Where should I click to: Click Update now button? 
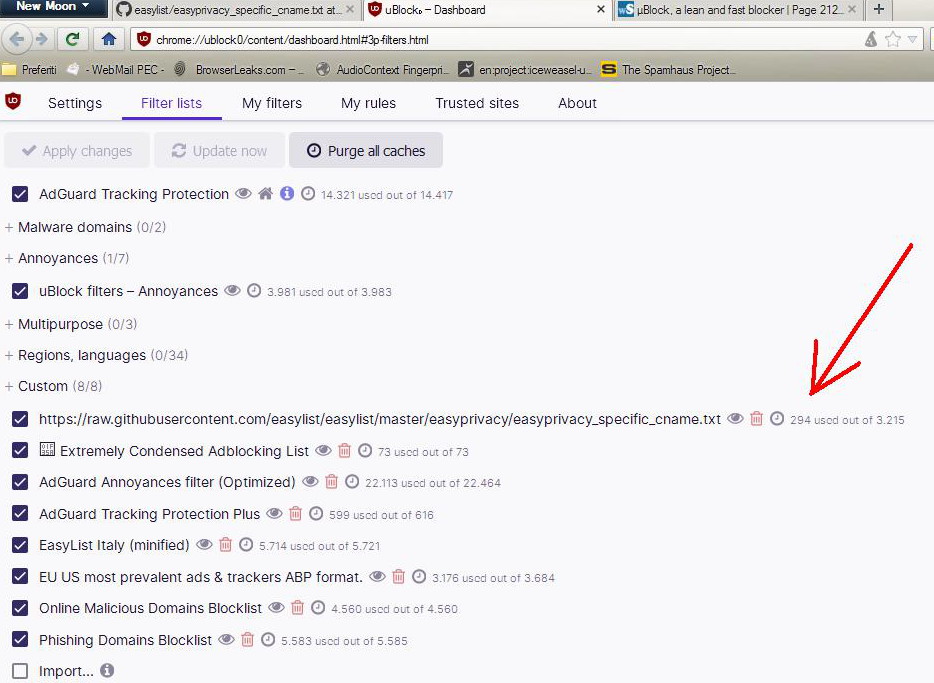(x=219, y=150)
